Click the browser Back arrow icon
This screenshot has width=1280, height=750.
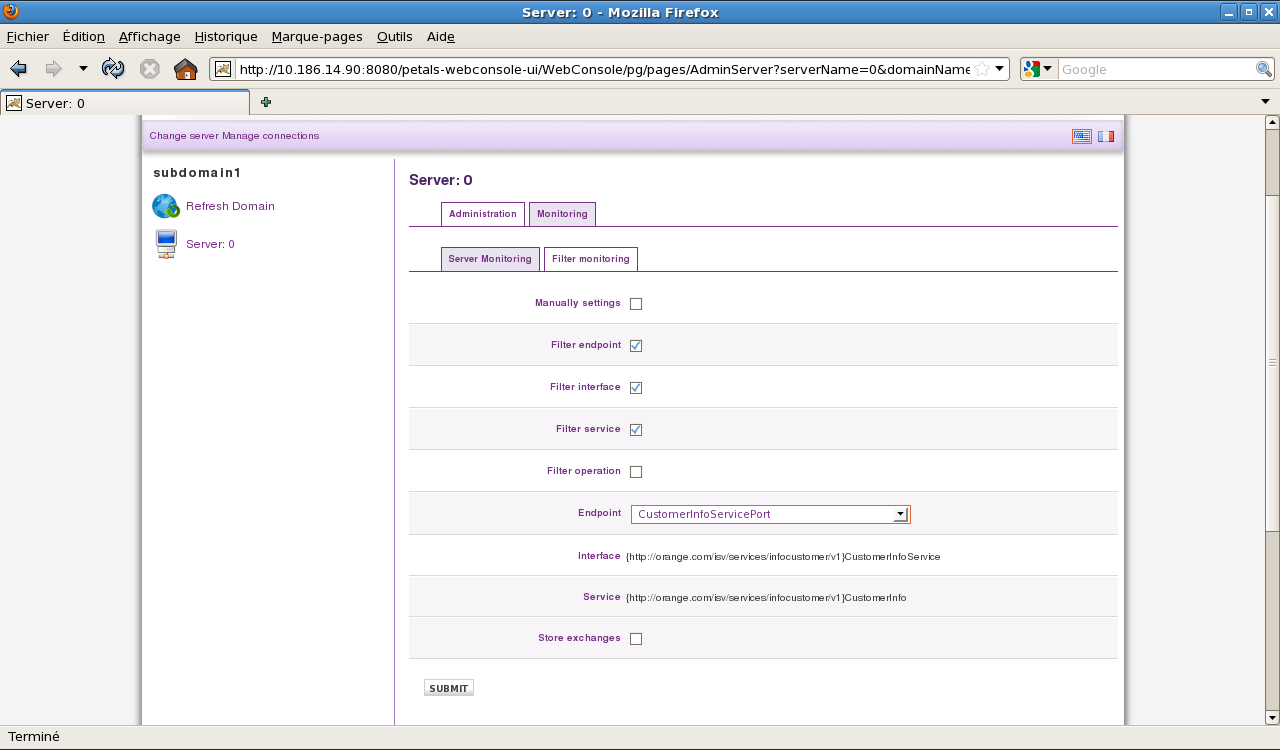(x=18, y=69)
